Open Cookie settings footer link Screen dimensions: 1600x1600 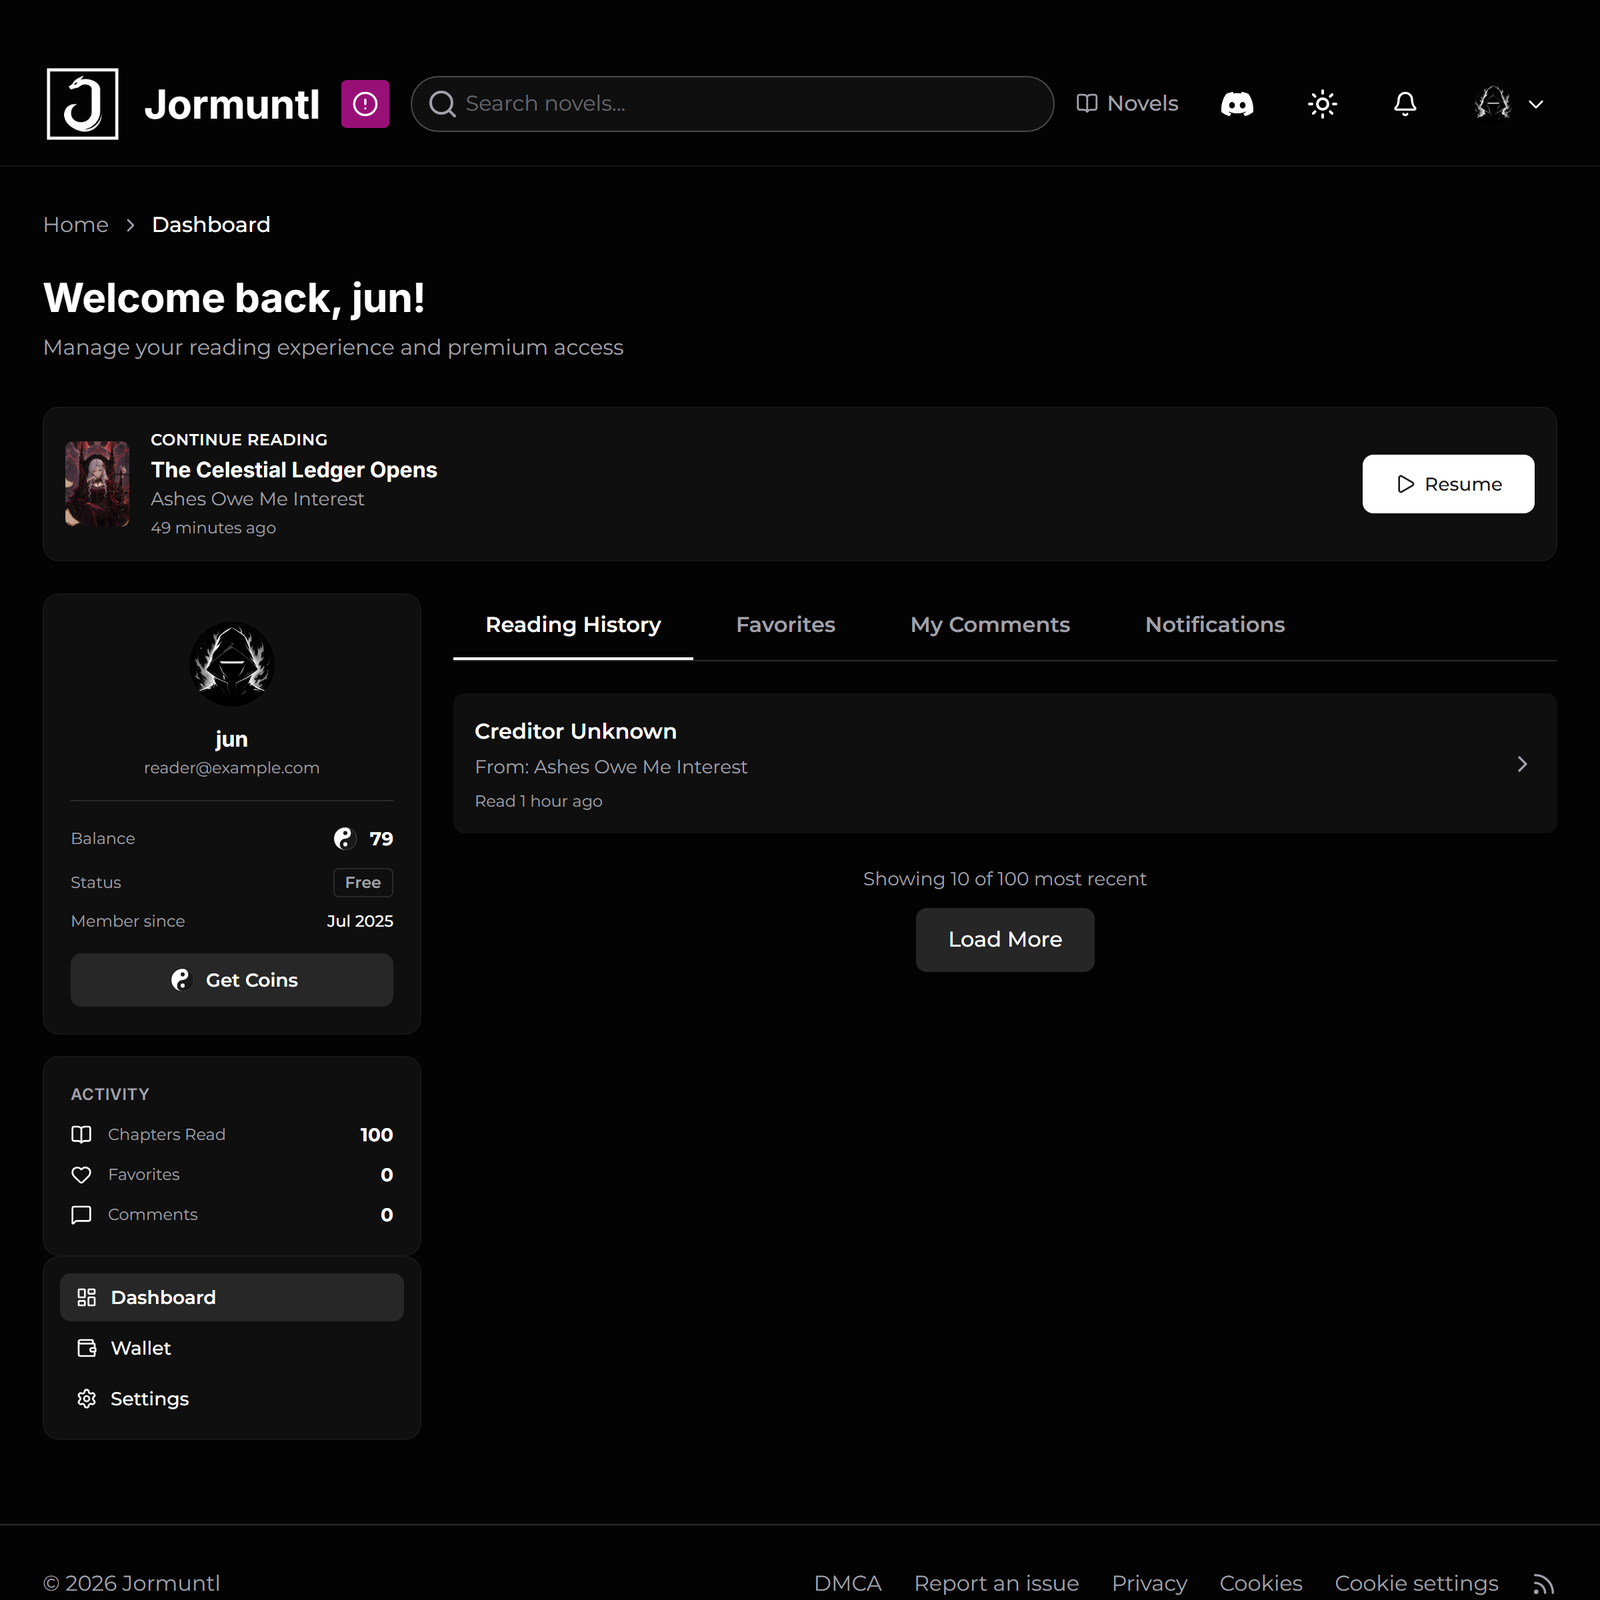tap(1417, 1584)
